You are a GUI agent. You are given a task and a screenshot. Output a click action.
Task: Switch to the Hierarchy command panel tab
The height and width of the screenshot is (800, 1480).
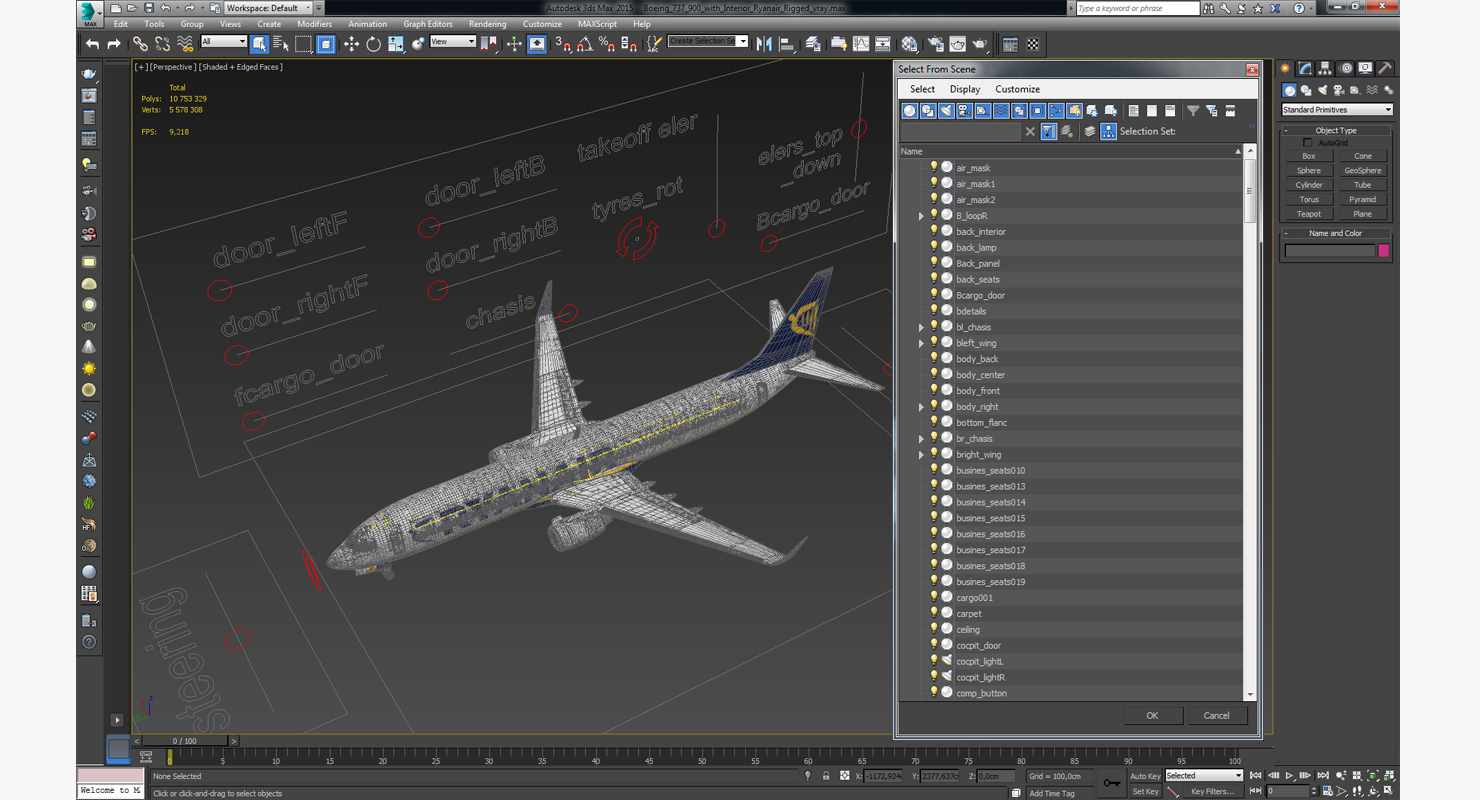(x=1326, y=69)
